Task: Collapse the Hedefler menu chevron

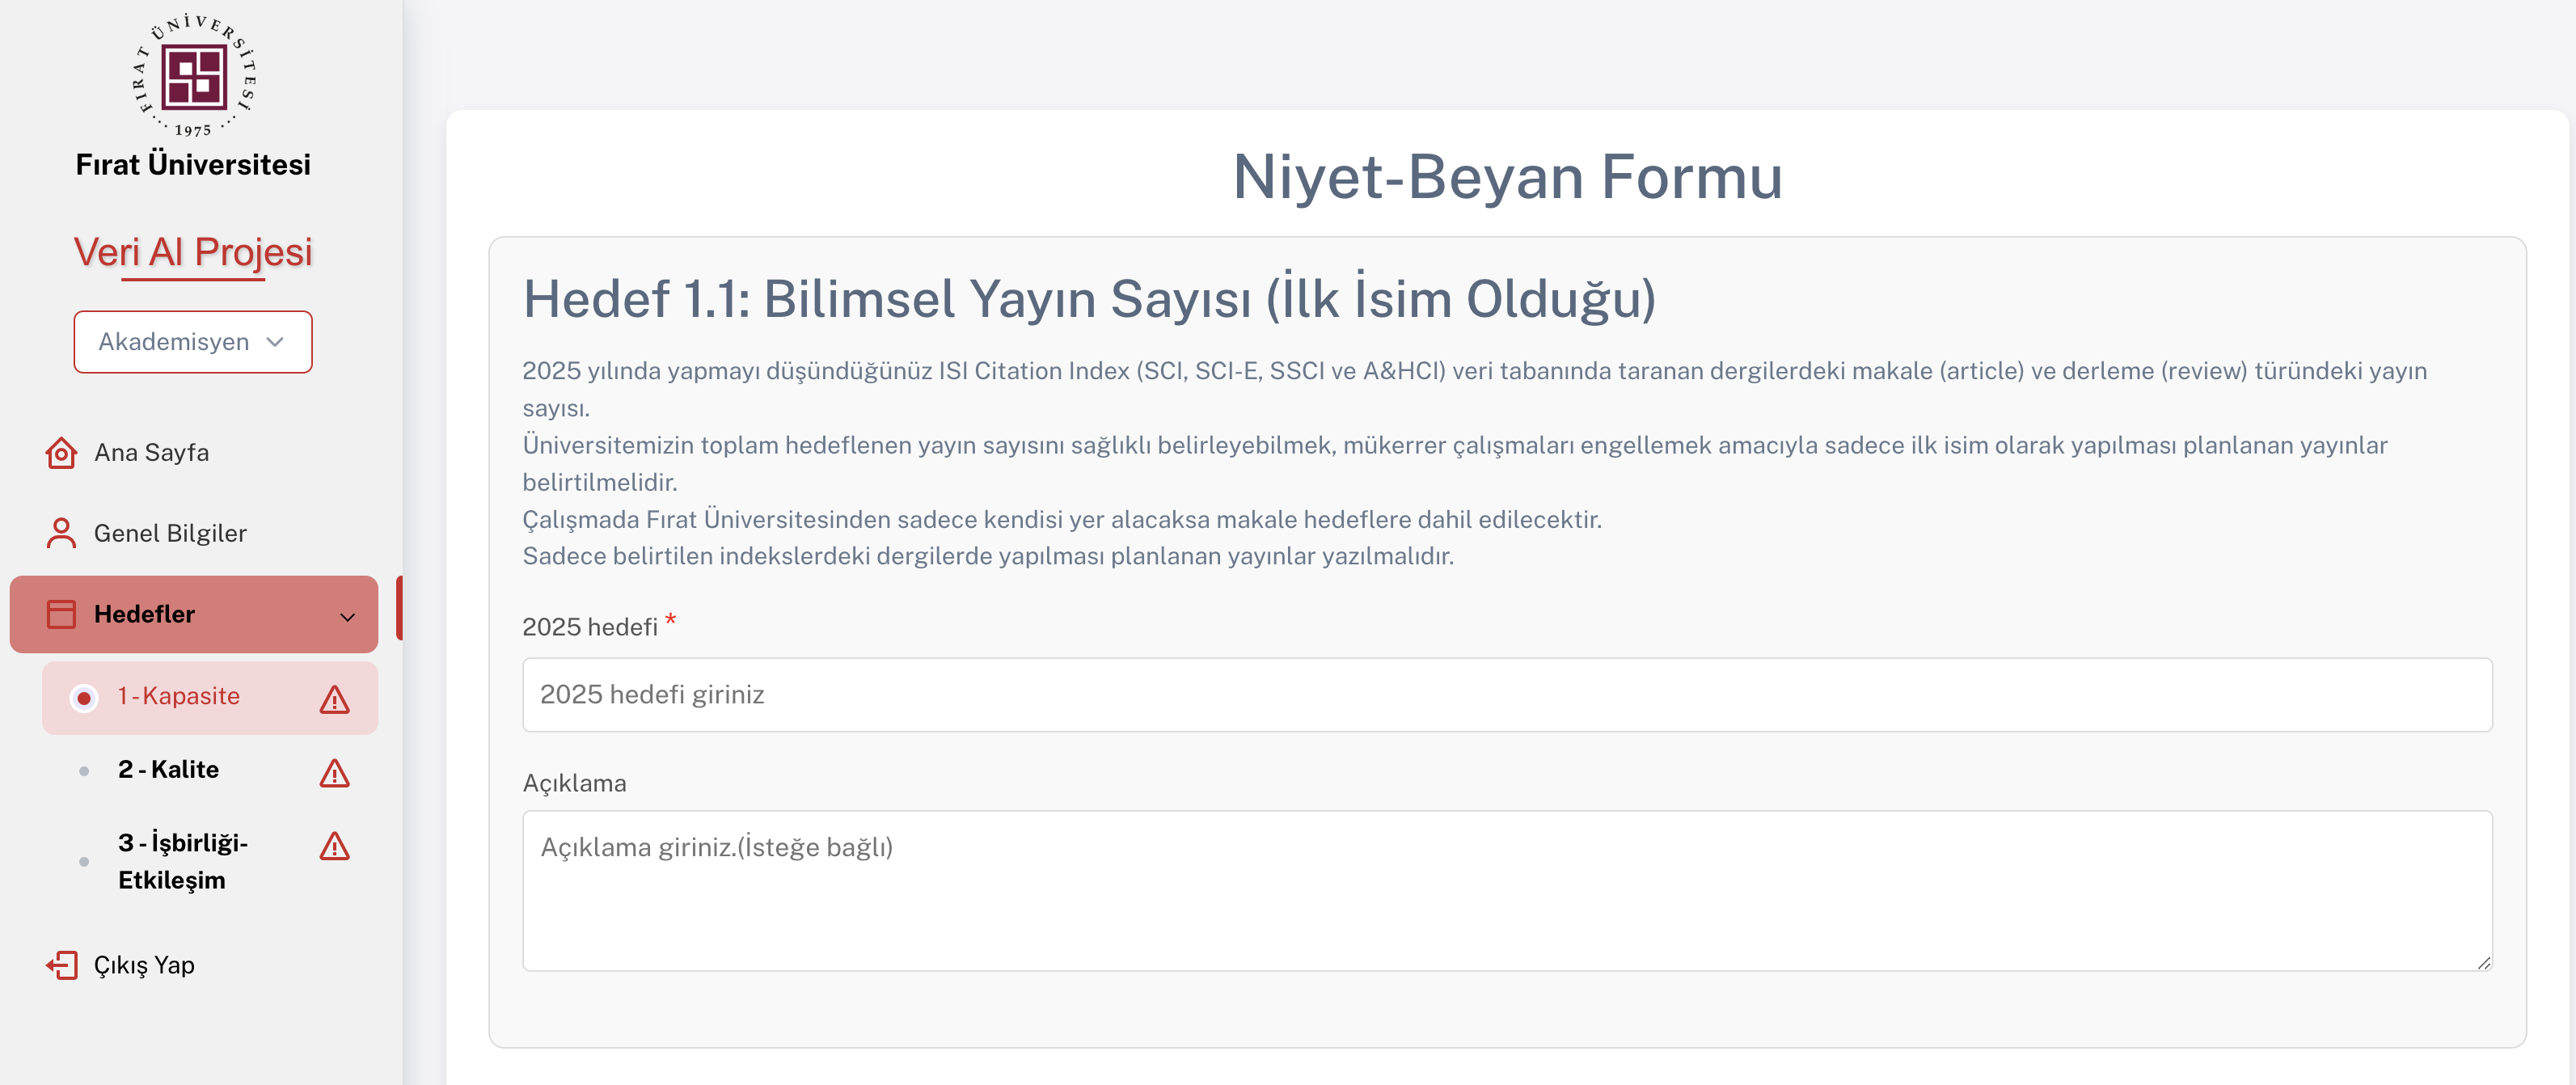Action: (347, 616)
